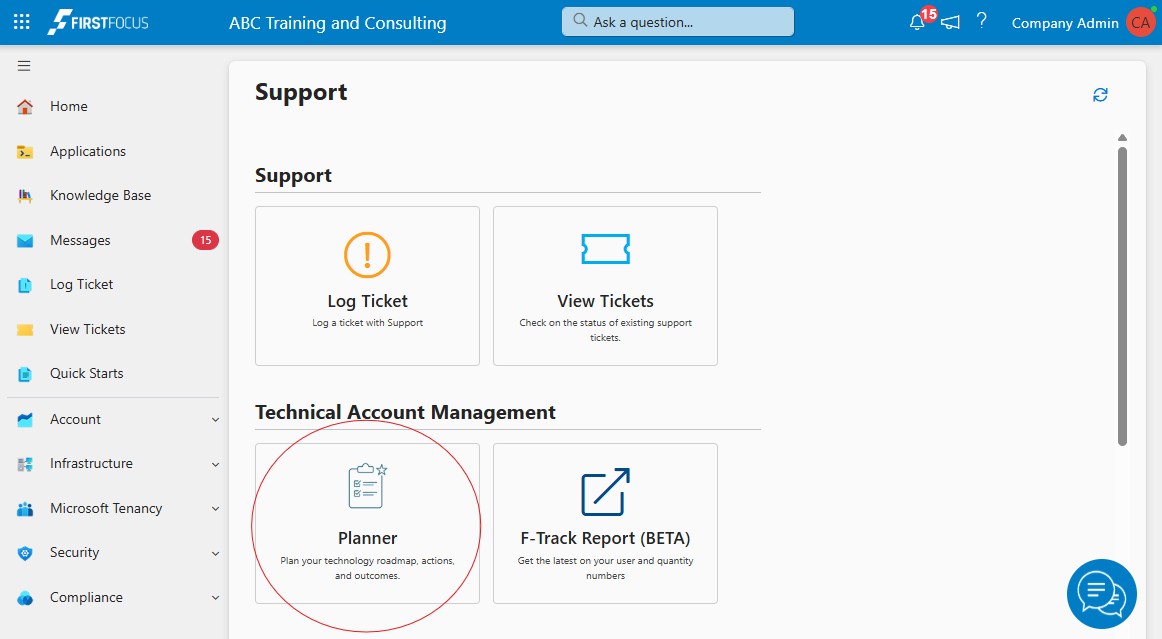This screenshot has height=639, width=1162.
Task: Click the CA Company Admin avatar
Action: point(1140,21)
